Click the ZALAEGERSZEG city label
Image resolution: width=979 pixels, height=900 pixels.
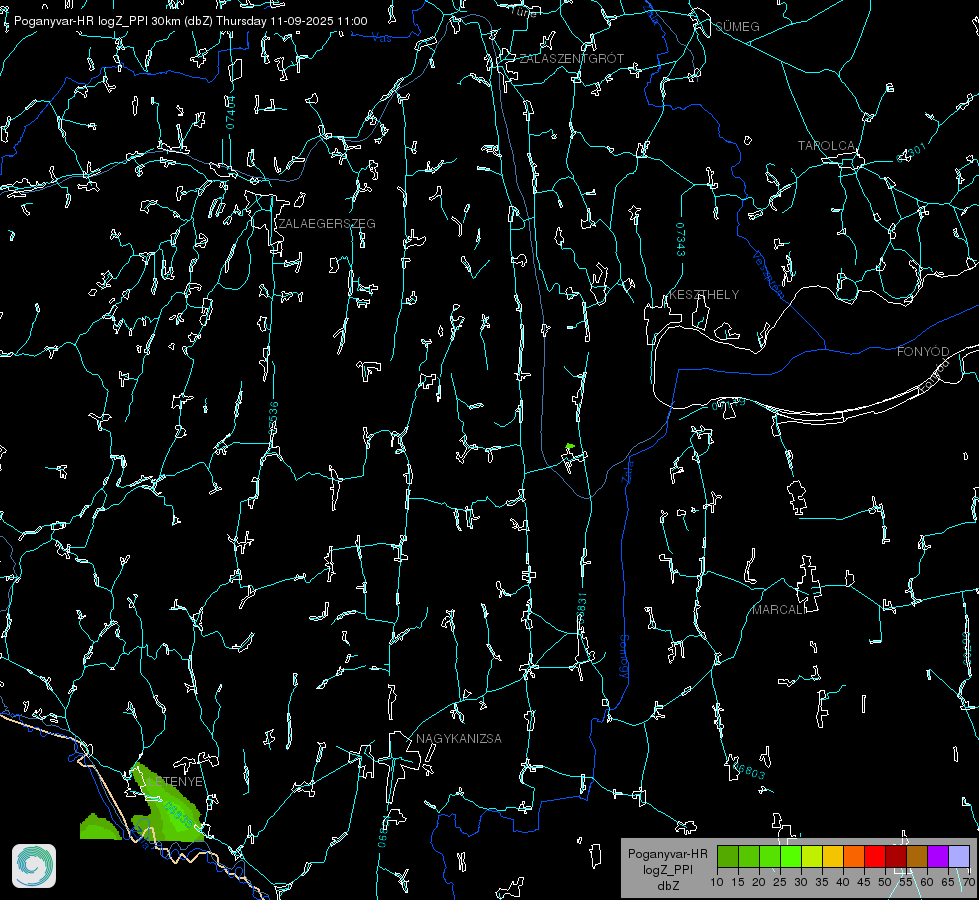point(327,223)
